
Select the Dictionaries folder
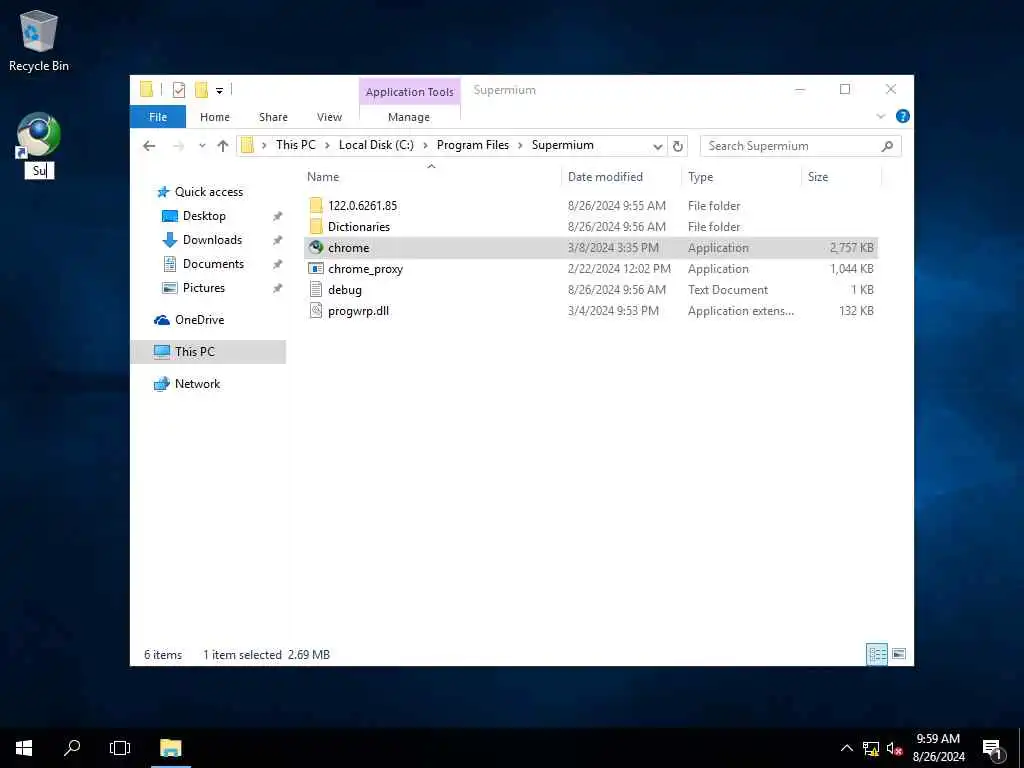click(x=359, y=227)
